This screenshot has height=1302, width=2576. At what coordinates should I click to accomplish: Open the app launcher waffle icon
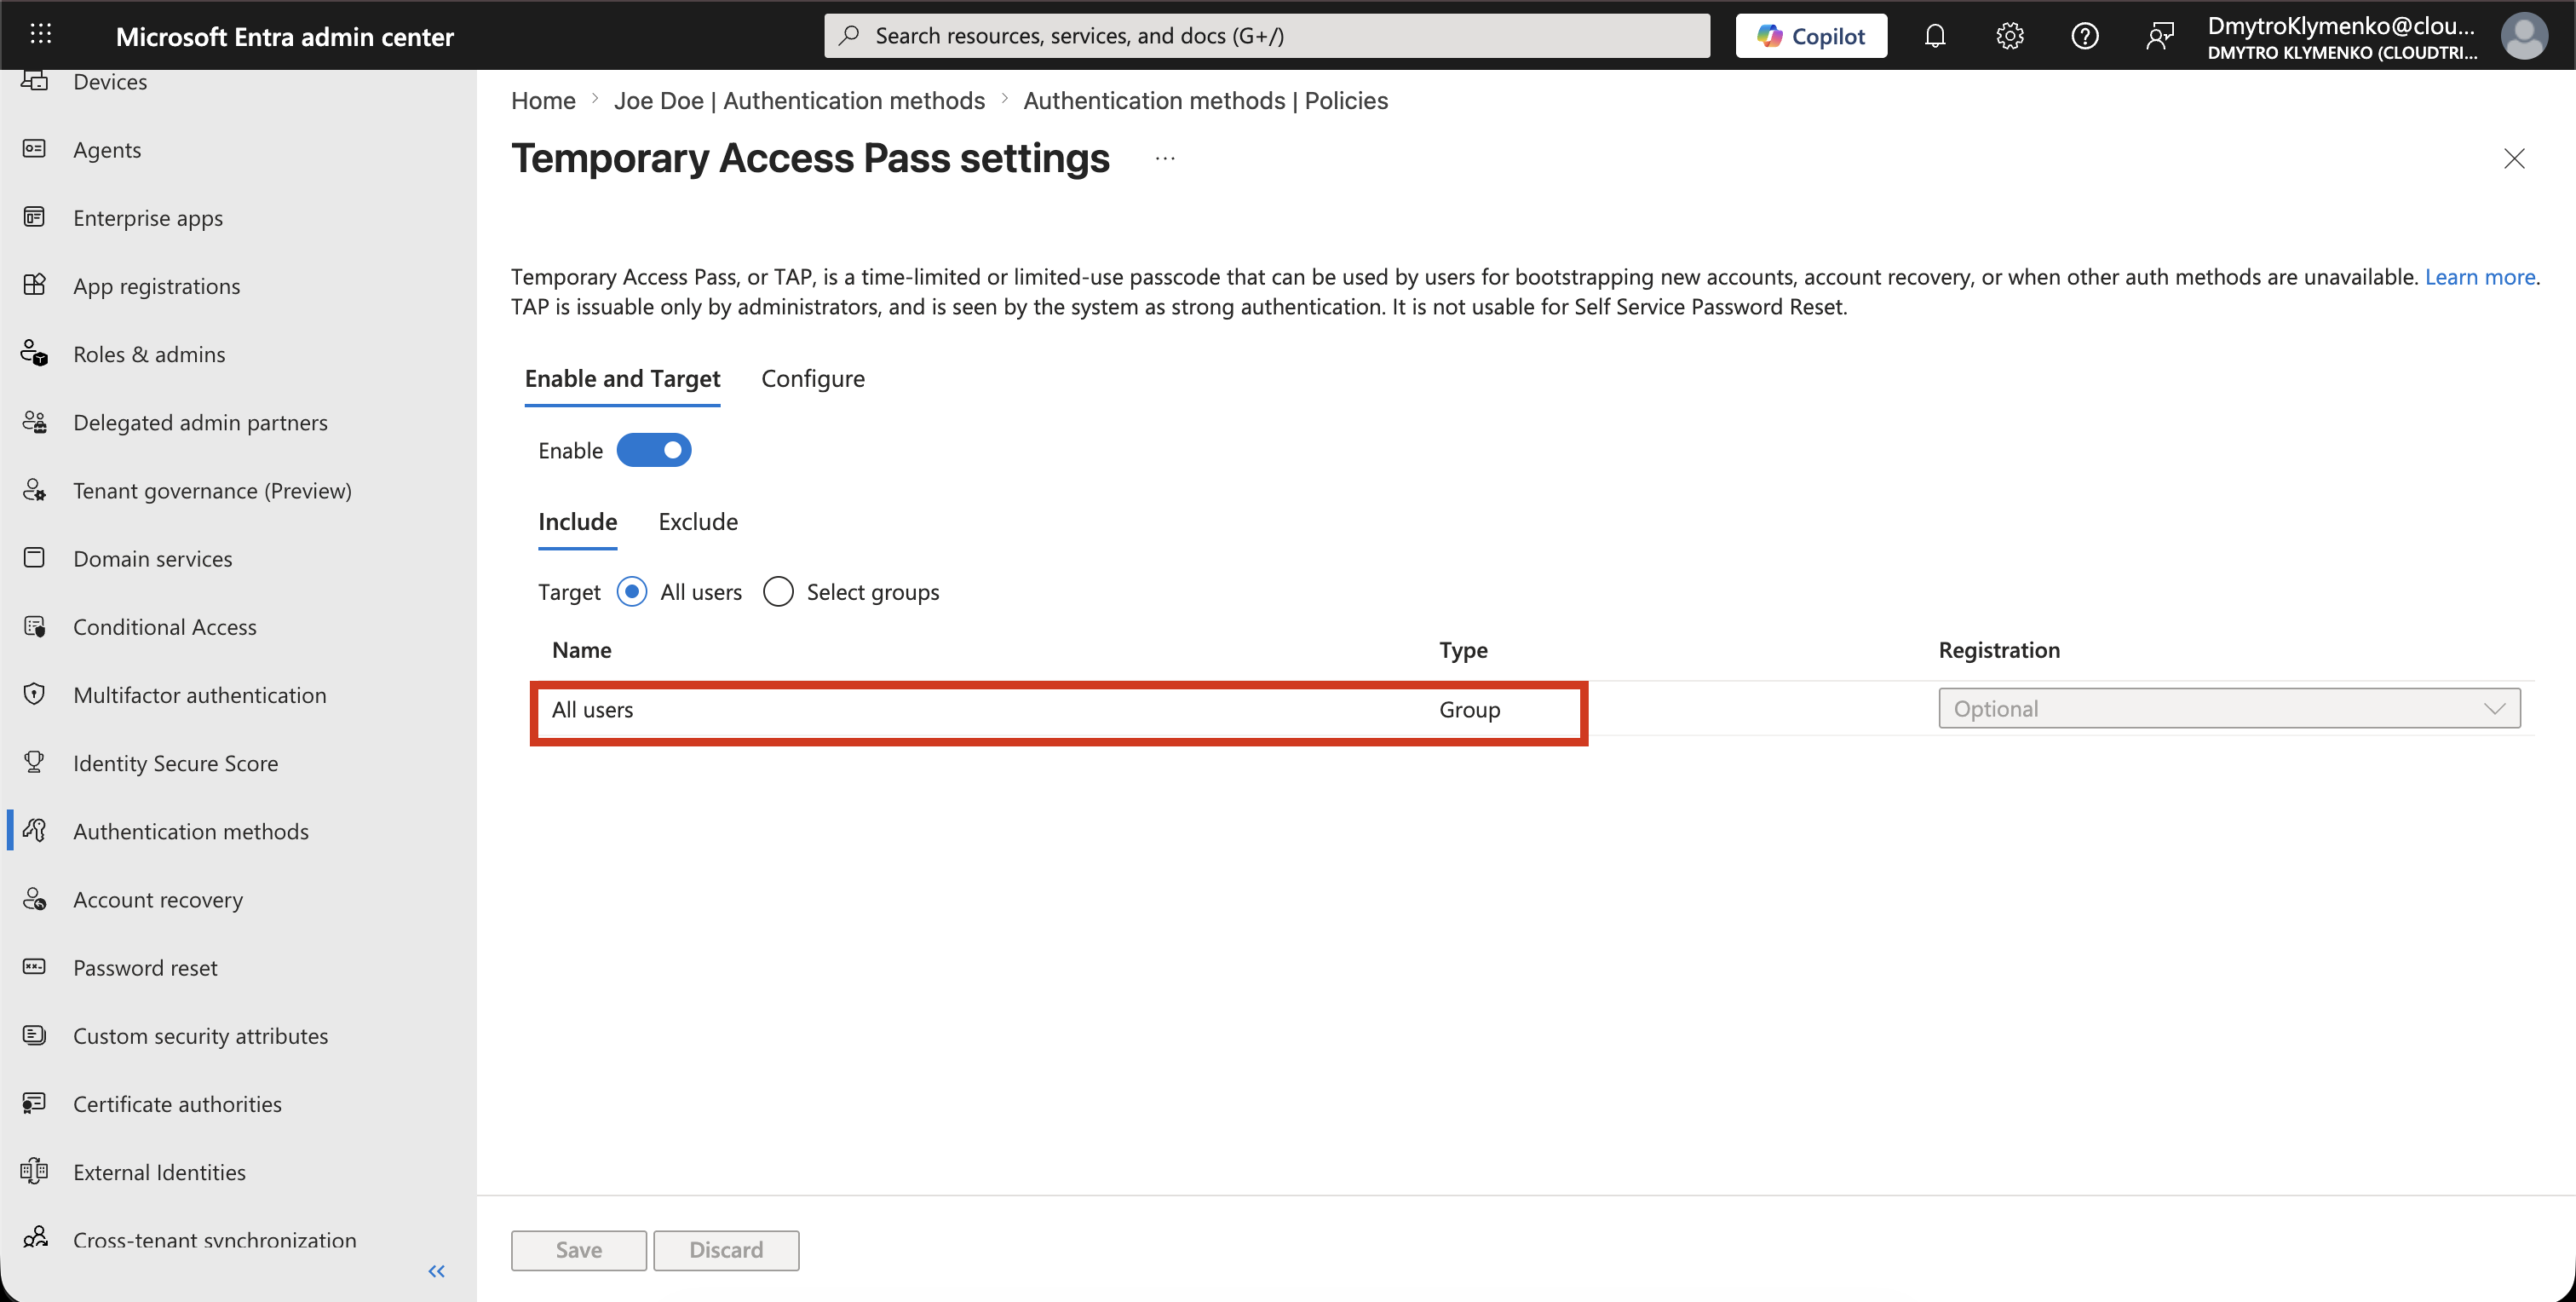pos(40,35)
